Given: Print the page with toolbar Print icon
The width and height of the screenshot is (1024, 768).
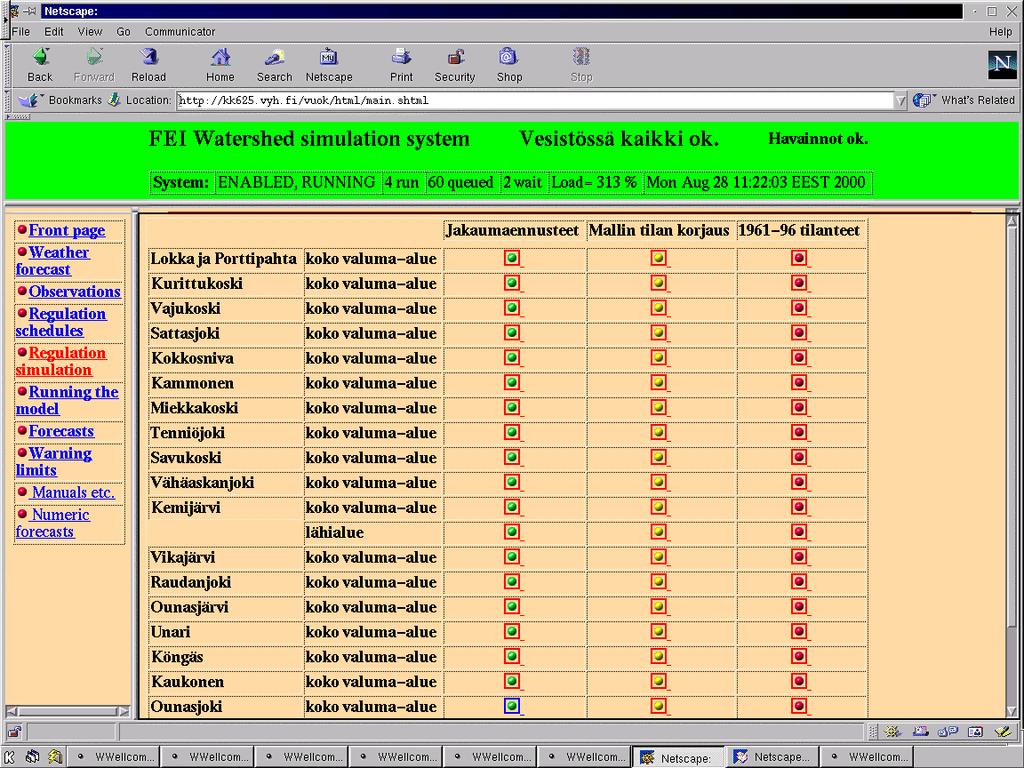Looking at the screenshot, I should click(401, 57).
